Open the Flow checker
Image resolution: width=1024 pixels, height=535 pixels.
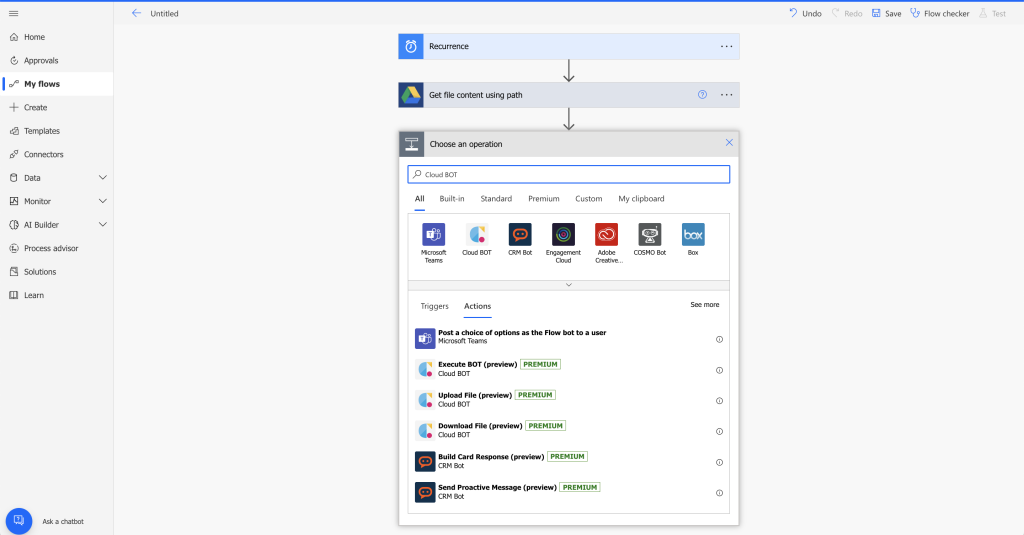[x=940, y=13]
